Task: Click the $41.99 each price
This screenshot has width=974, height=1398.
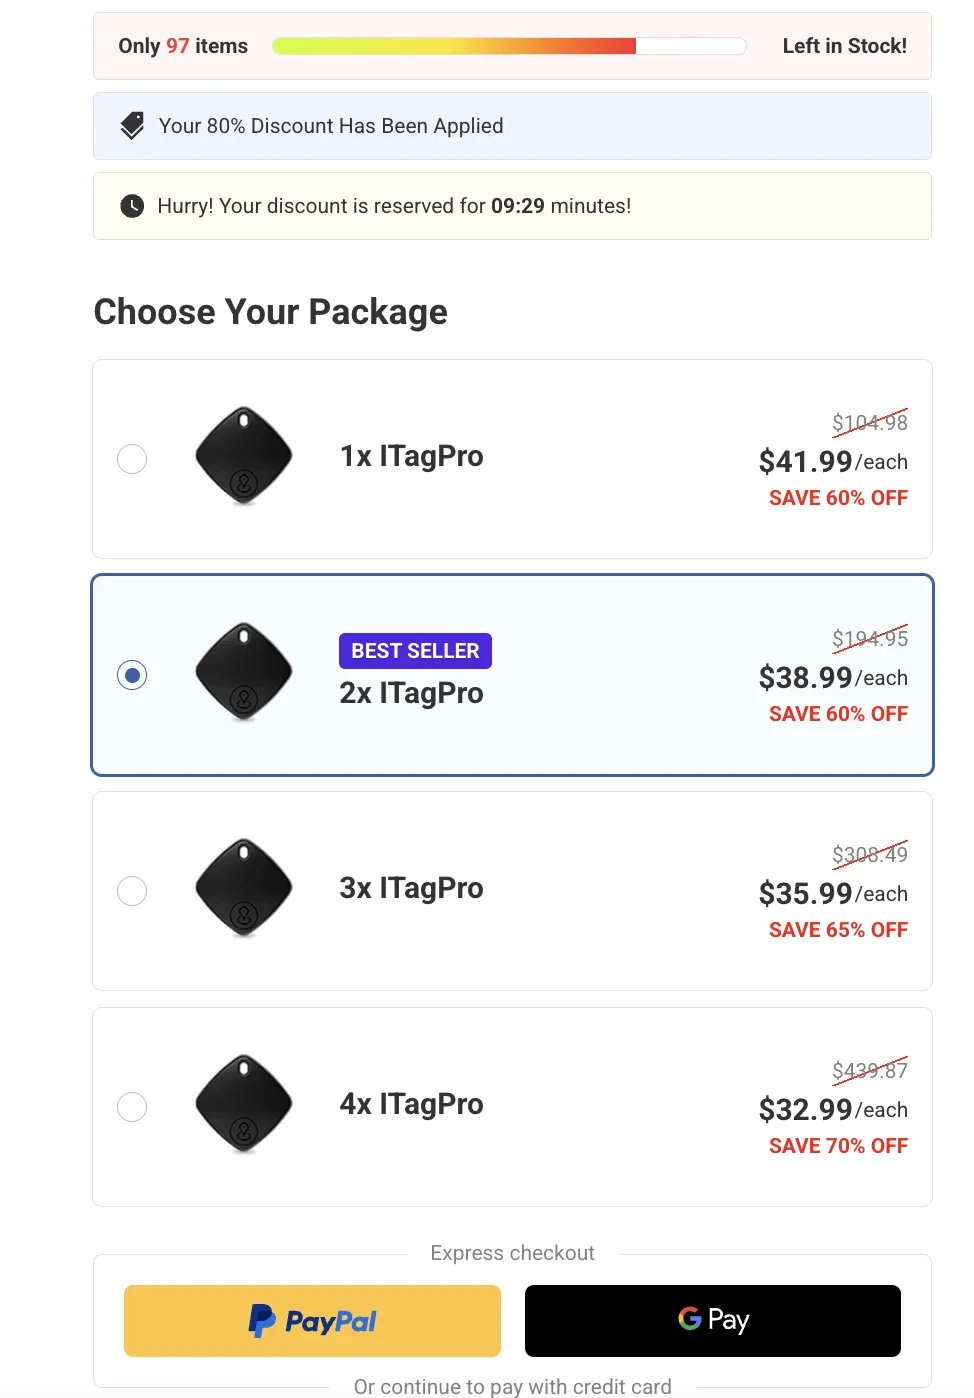Action: tap(832, 462)
